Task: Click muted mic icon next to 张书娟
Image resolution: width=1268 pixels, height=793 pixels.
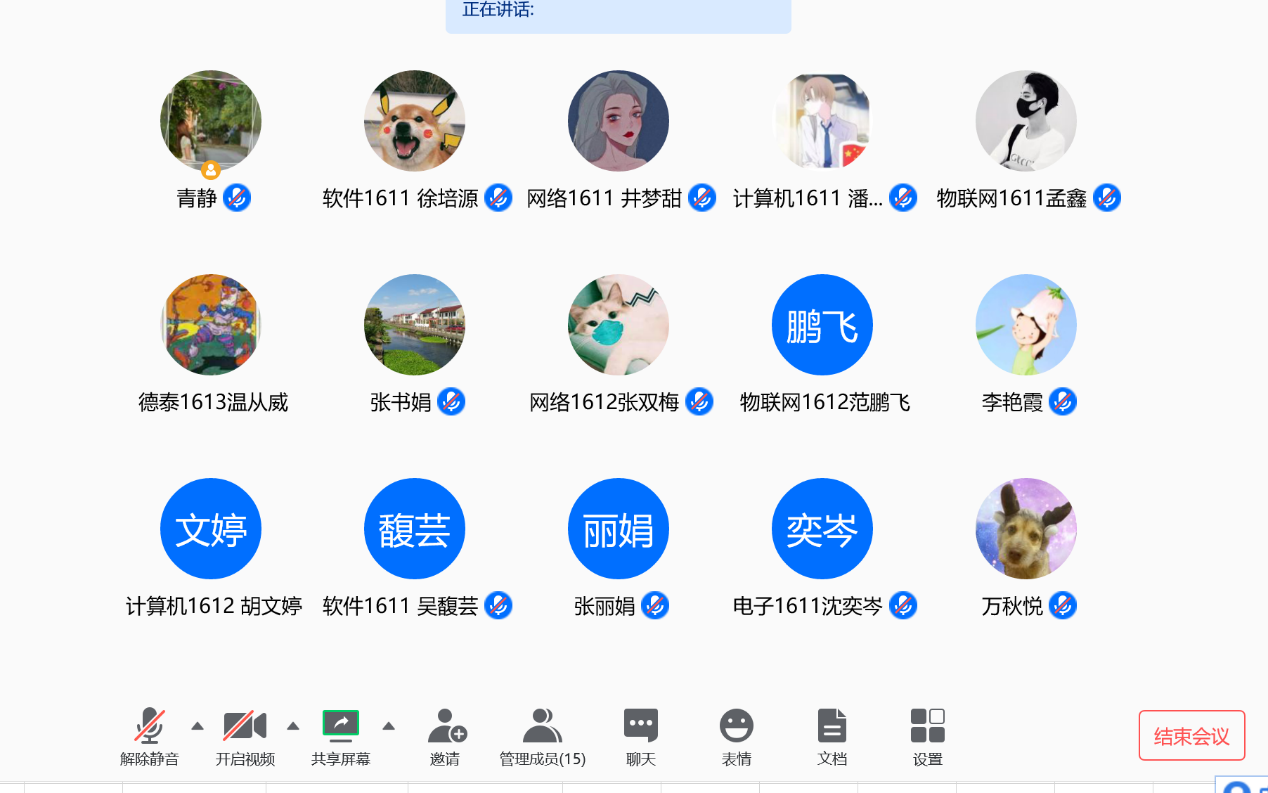Action: tap(452, 402)
